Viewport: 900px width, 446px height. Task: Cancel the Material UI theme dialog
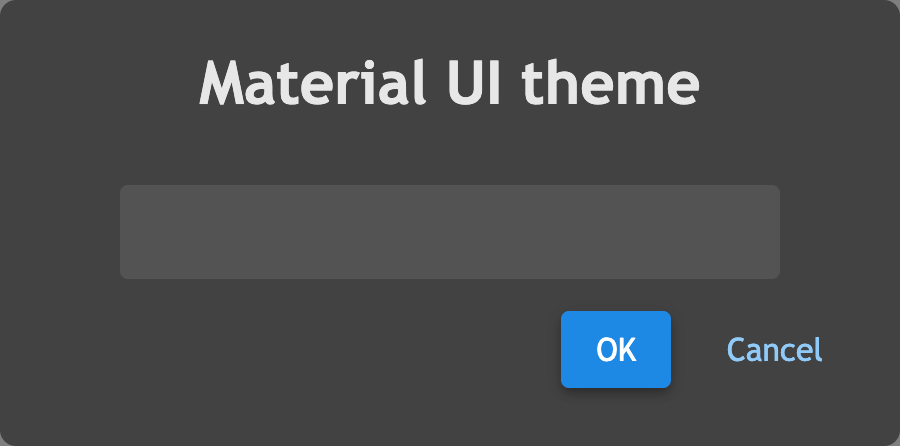tap(774, 349)
